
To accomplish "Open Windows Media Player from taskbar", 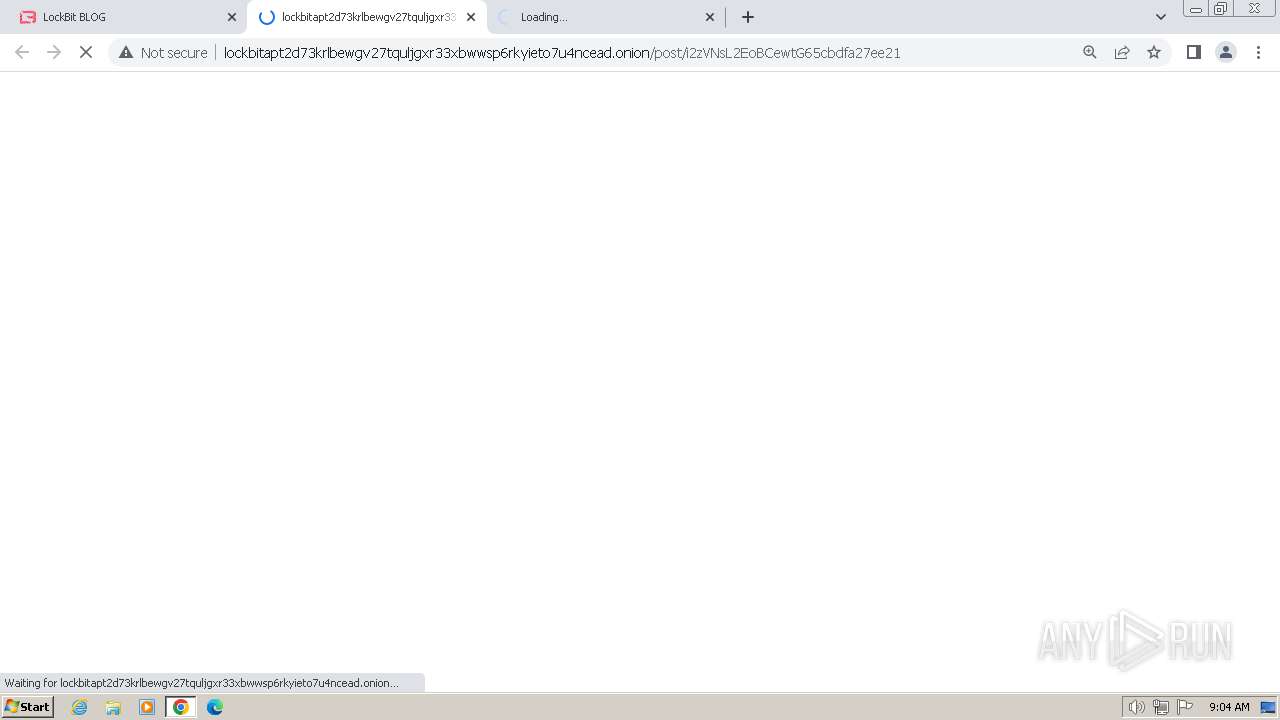I will pos(147,707).
